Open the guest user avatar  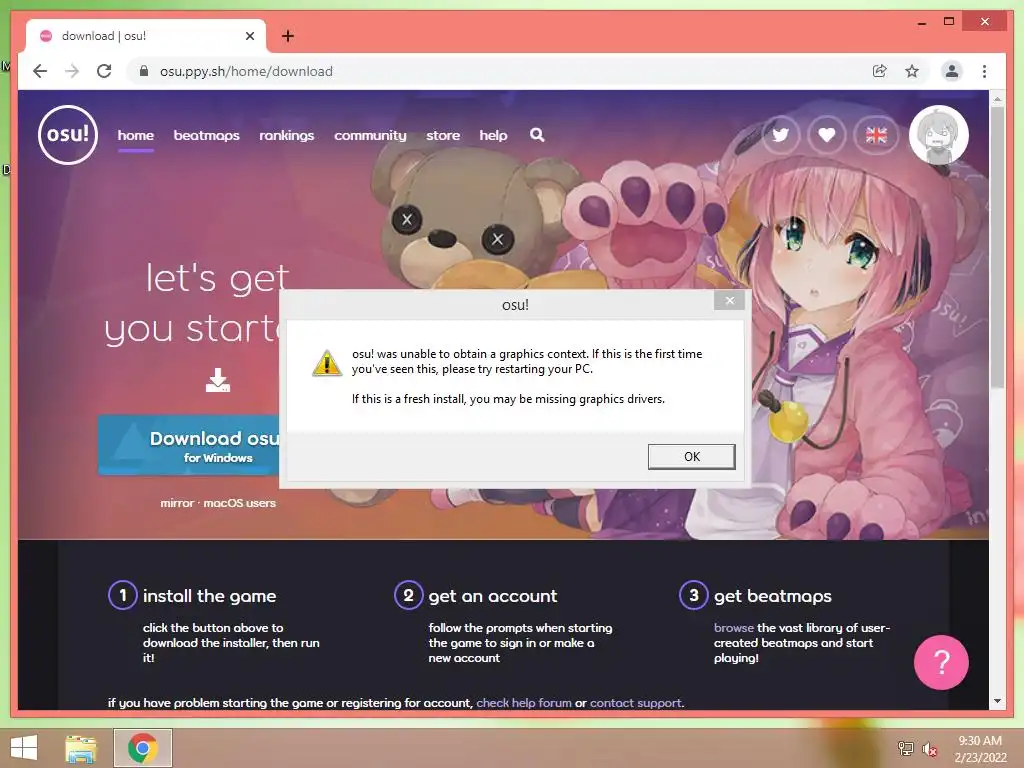click(938, 135)
